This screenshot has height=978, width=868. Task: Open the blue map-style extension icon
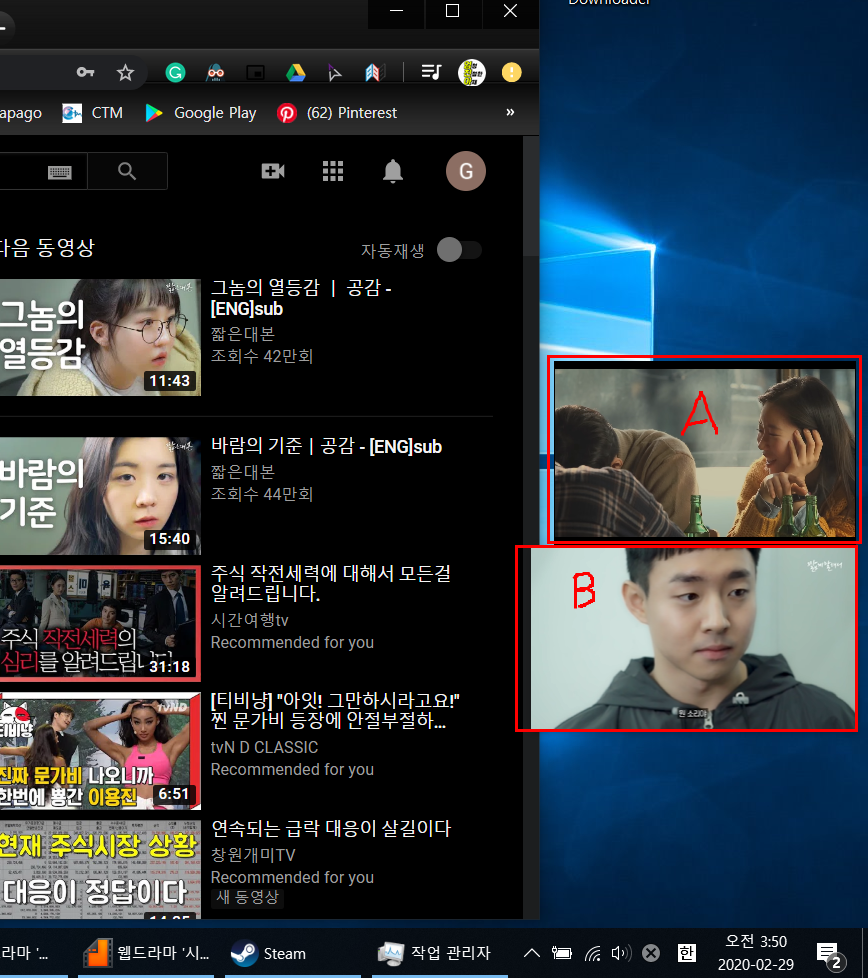tap(374, 73)
